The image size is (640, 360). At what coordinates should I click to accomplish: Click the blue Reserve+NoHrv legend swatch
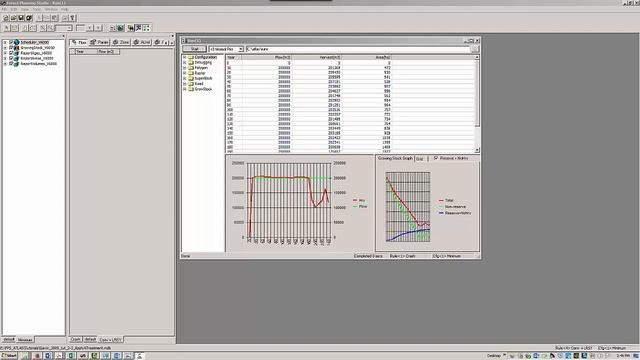(x=441, y=213)
